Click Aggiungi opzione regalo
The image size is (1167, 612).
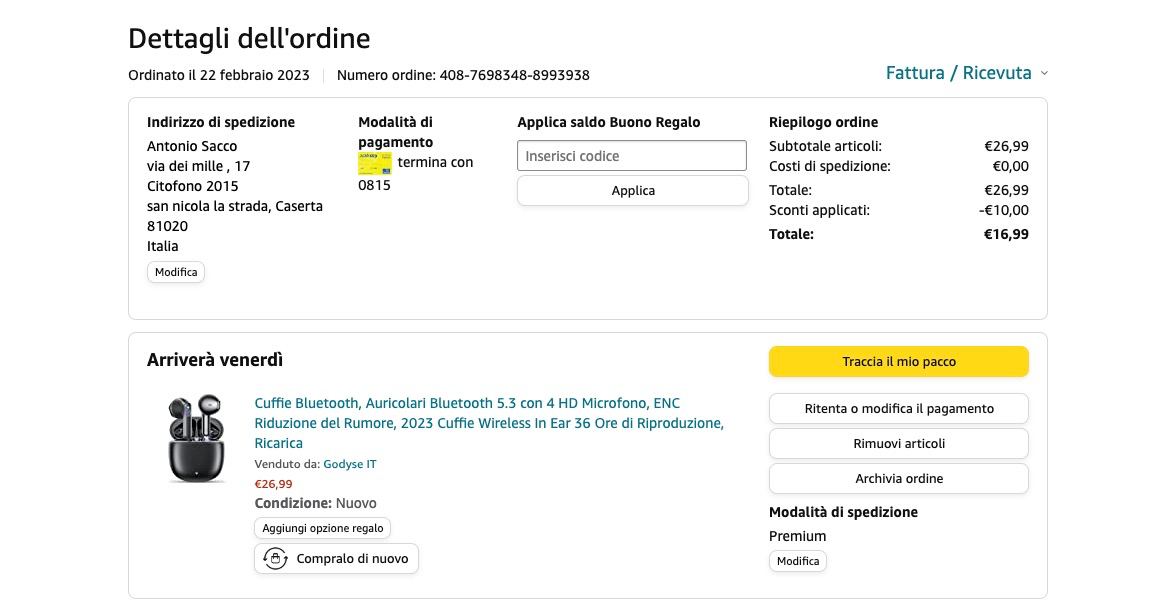tap(322, 528)
